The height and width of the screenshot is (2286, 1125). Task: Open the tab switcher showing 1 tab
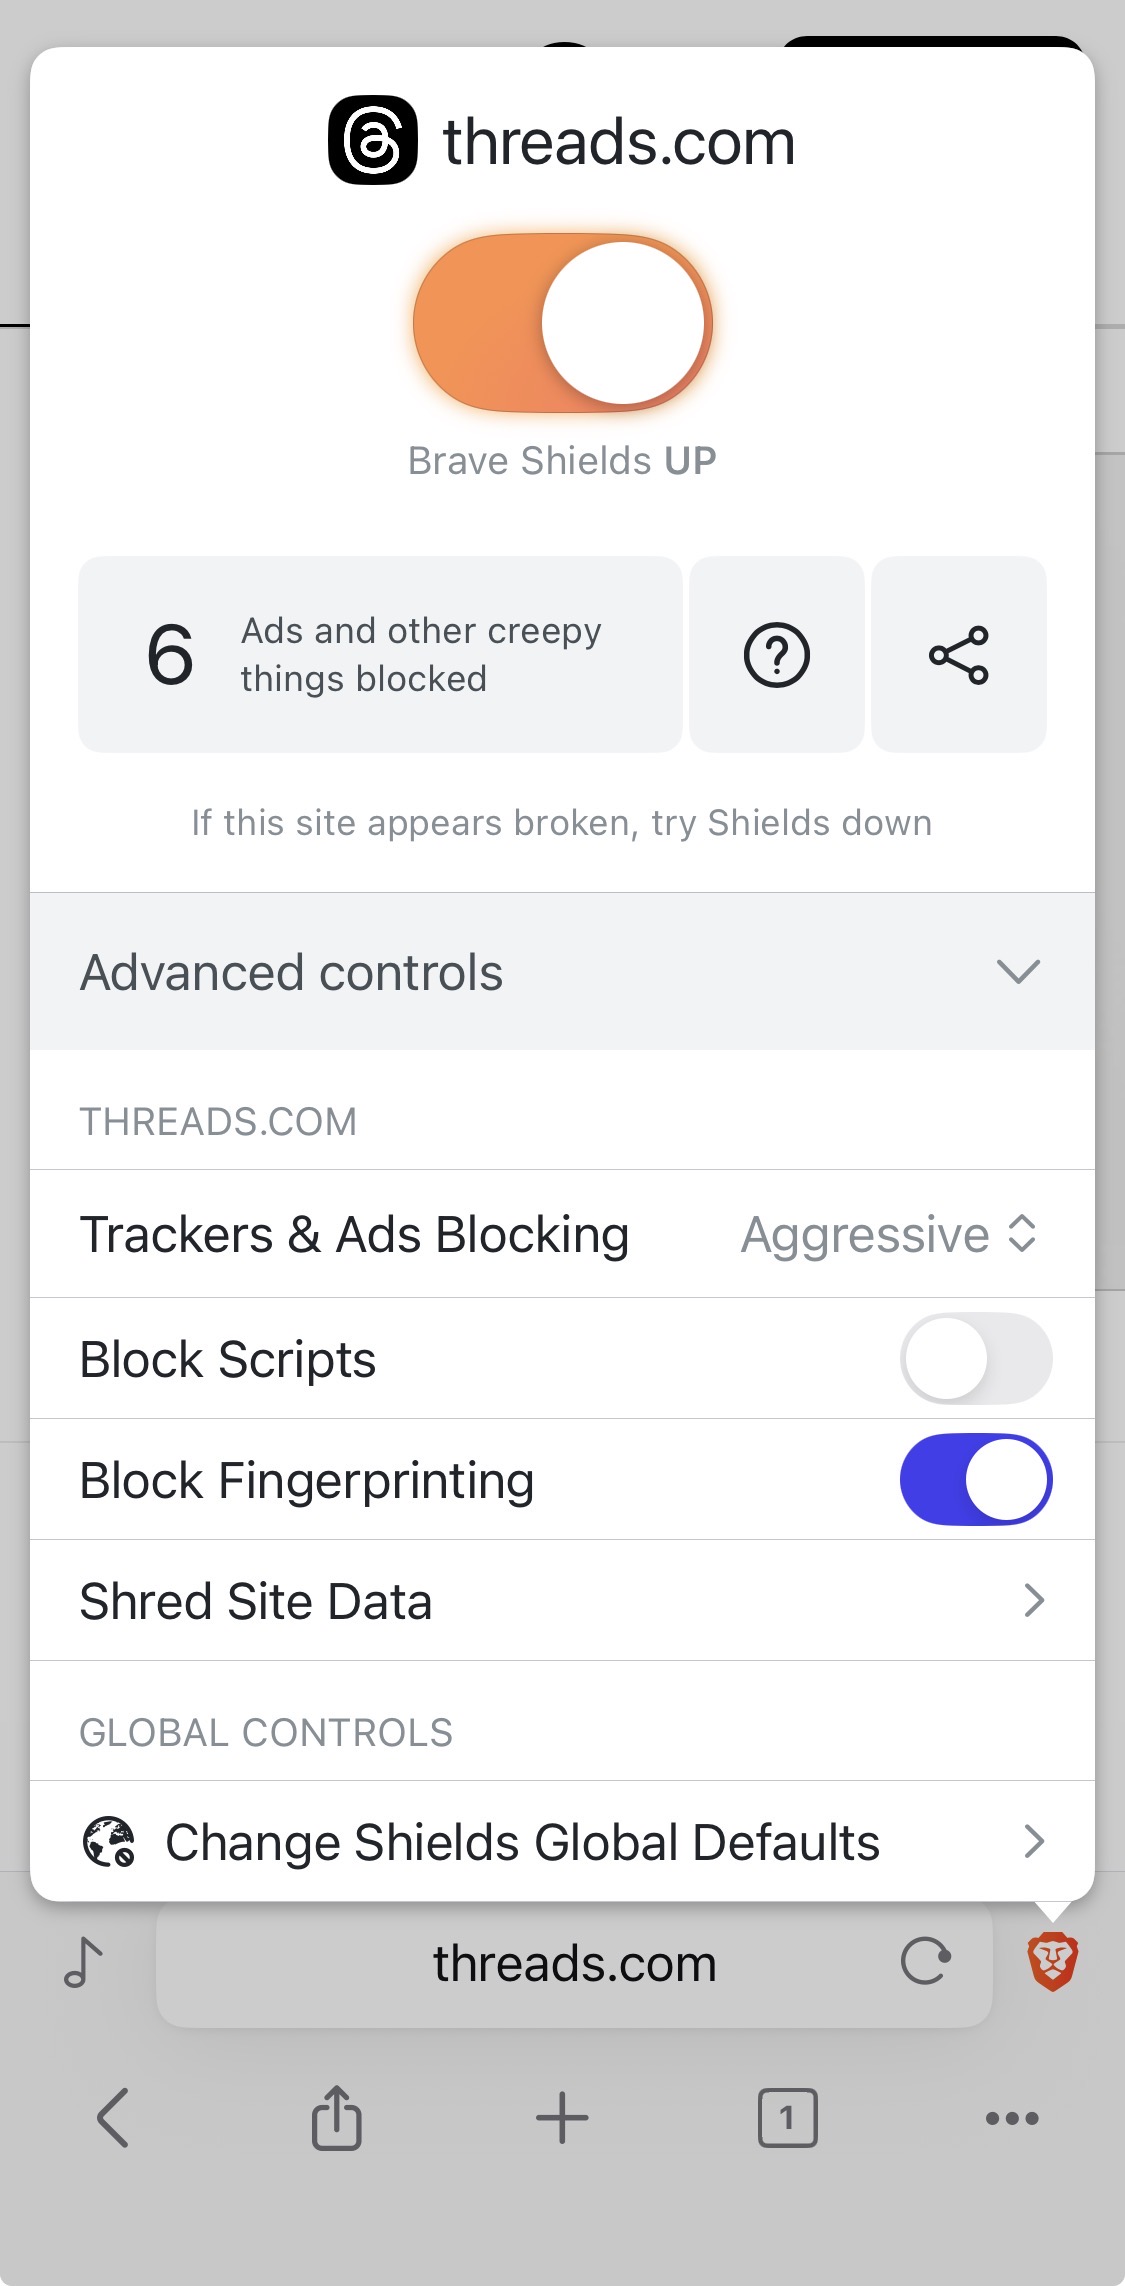[787, 2117]
